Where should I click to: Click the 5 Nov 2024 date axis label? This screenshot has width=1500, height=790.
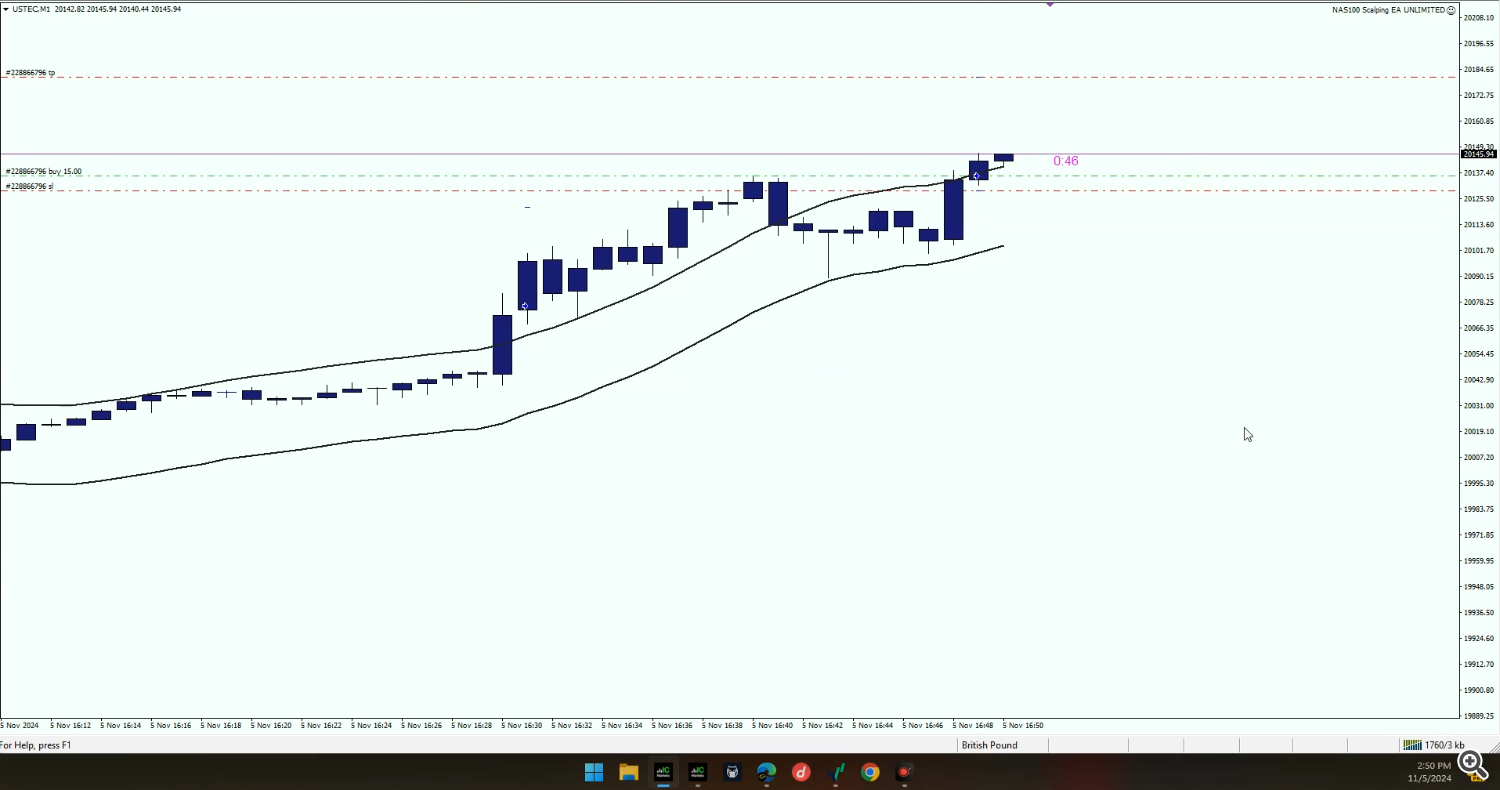19,725
